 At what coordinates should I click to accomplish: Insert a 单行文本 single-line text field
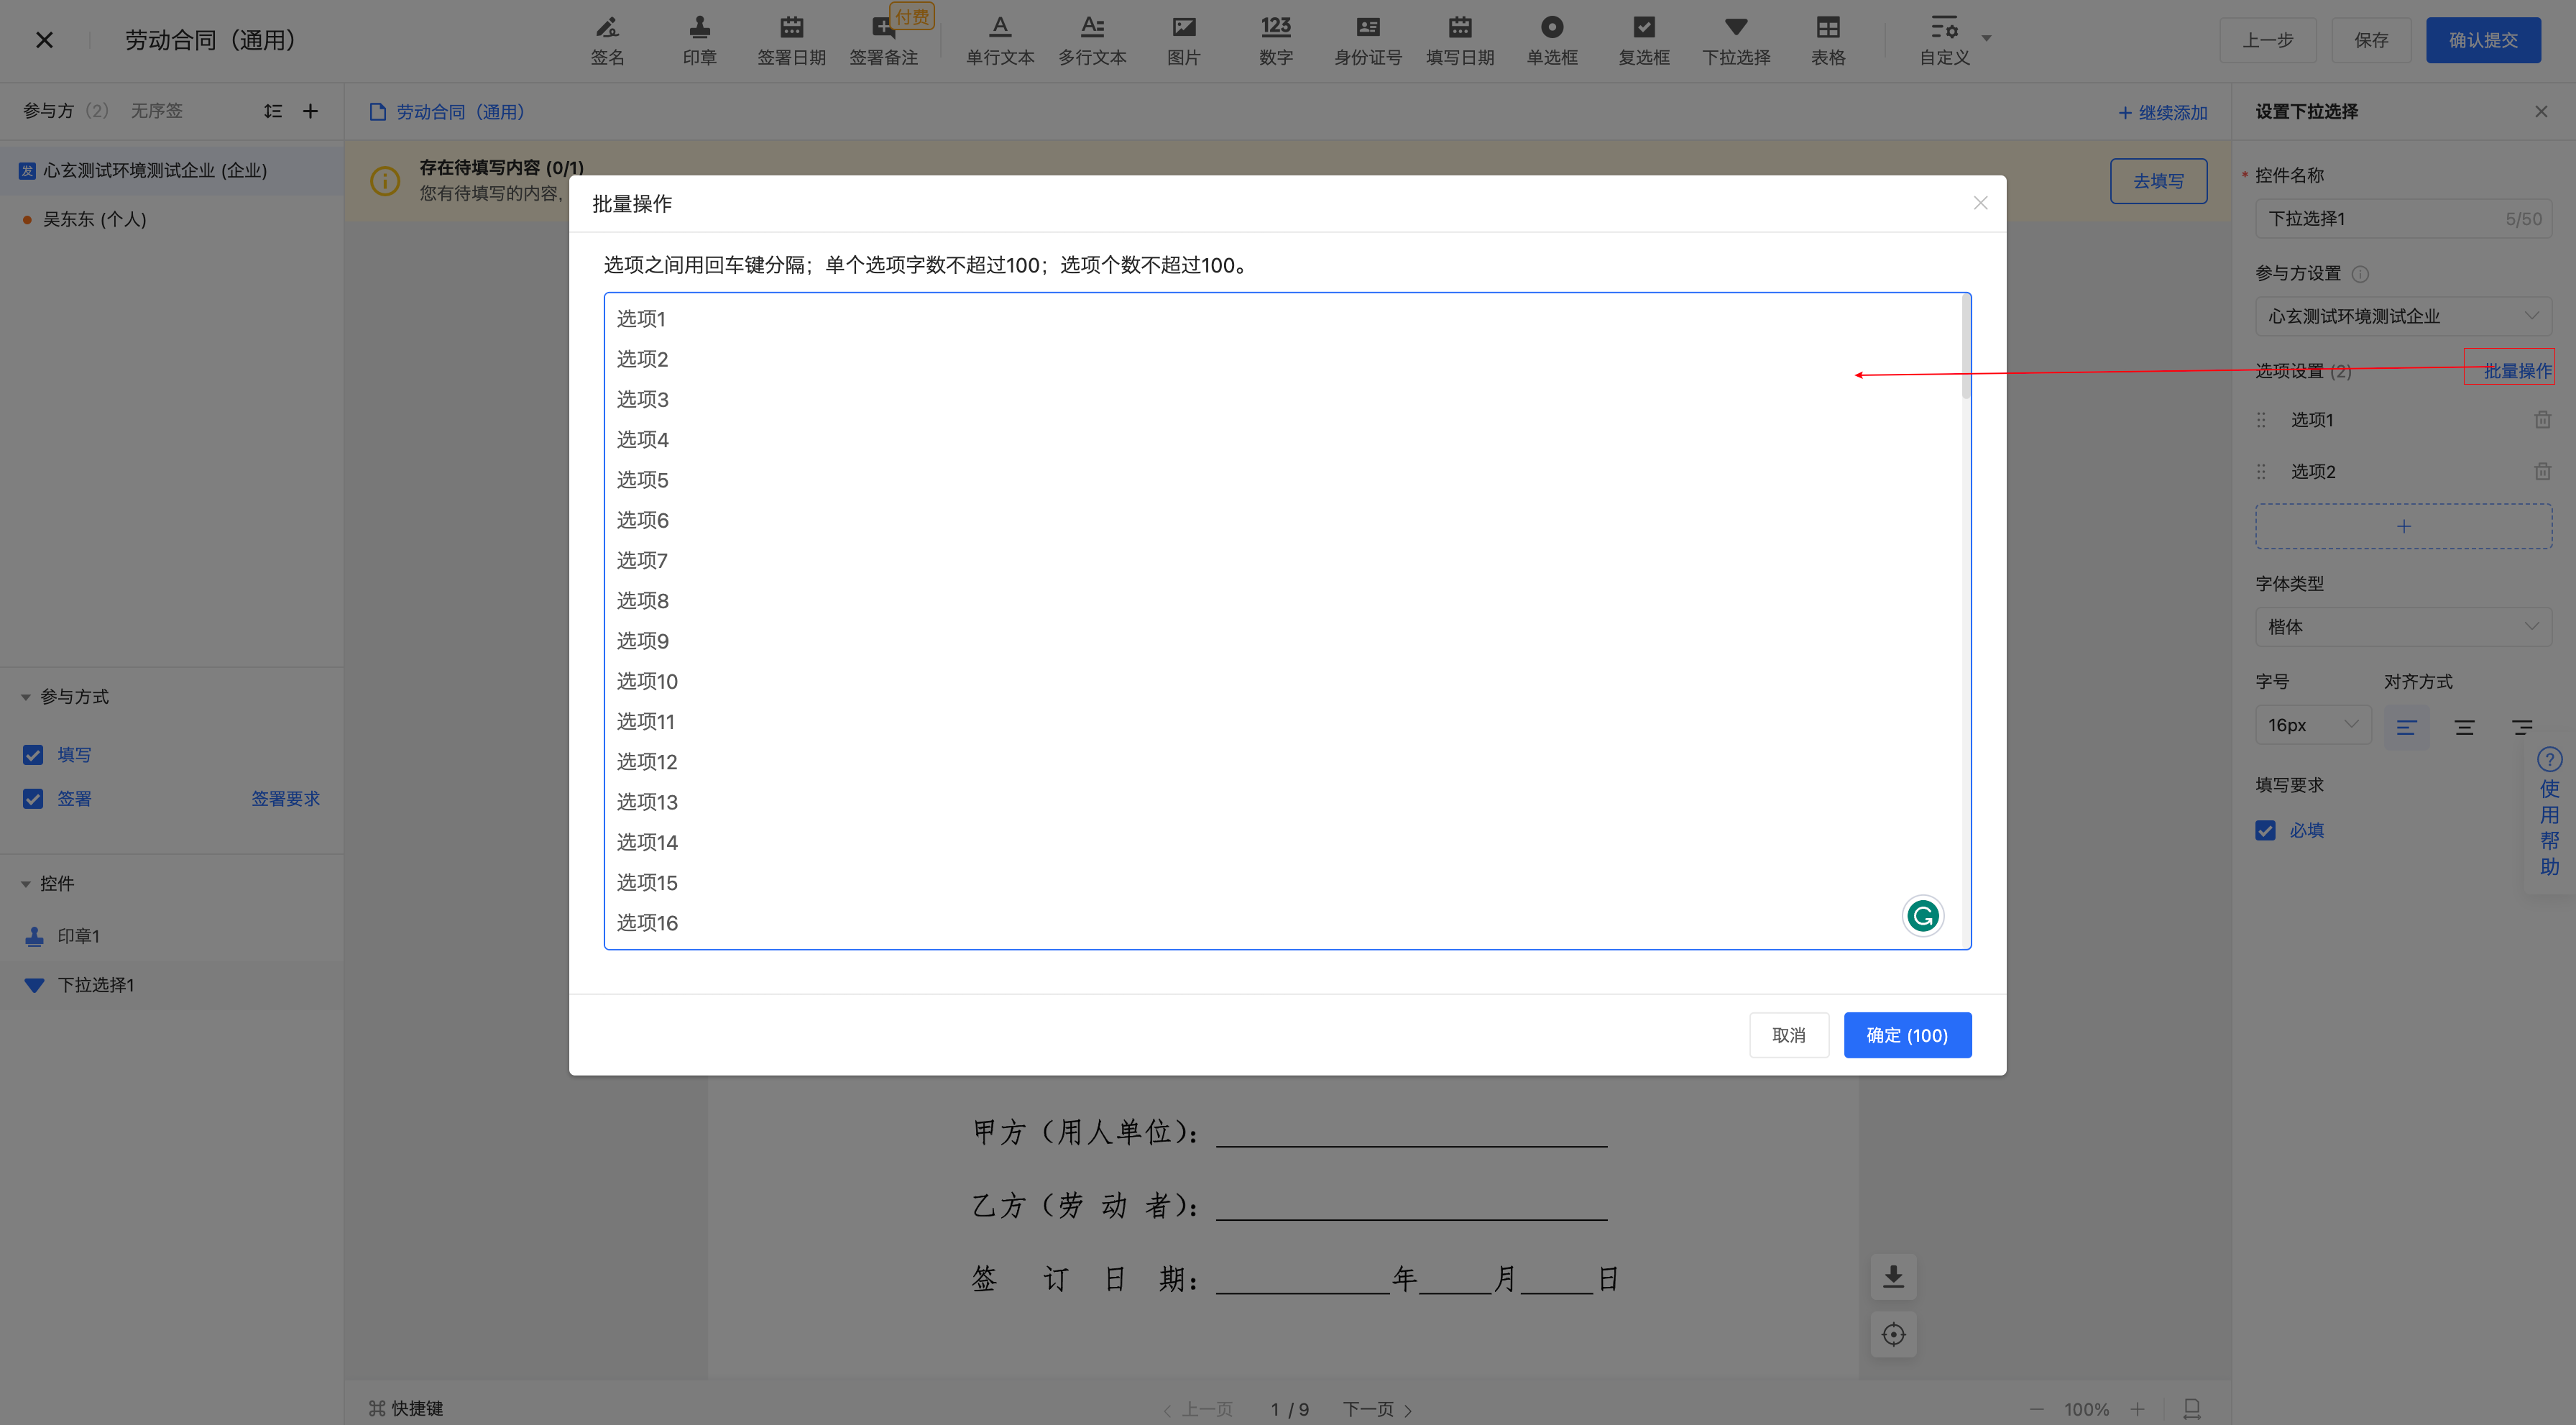pyautogui.click(x=1000, y=40)
